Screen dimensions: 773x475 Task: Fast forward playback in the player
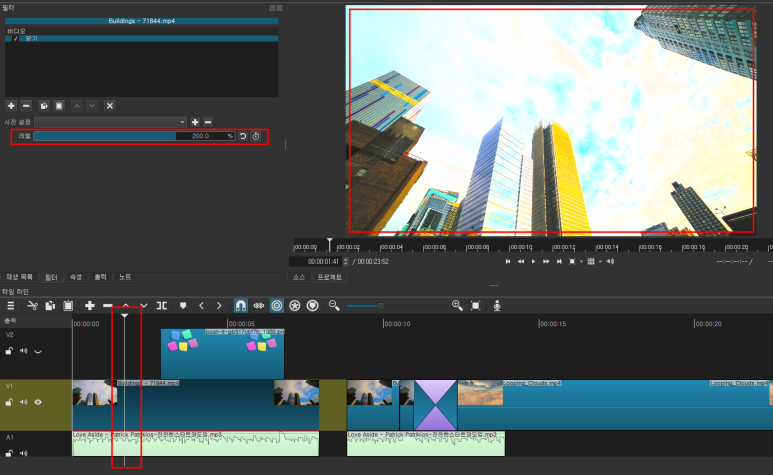[546, 262]
